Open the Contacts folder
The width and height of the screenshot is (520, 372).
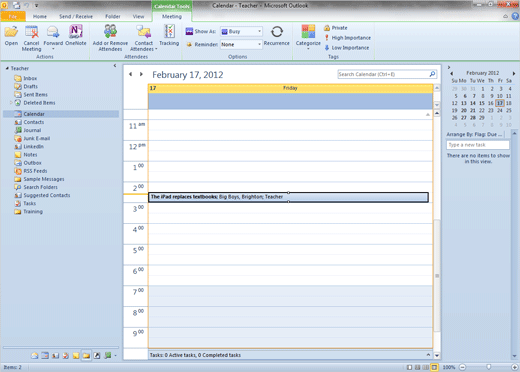[x=34, y=122]
